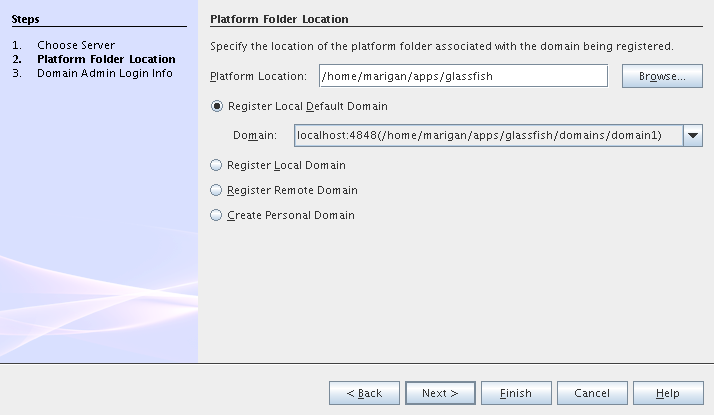Choose the Register Local Domain radio button
The width and height of the screenshot is (714, 415).
pos(217,165)
